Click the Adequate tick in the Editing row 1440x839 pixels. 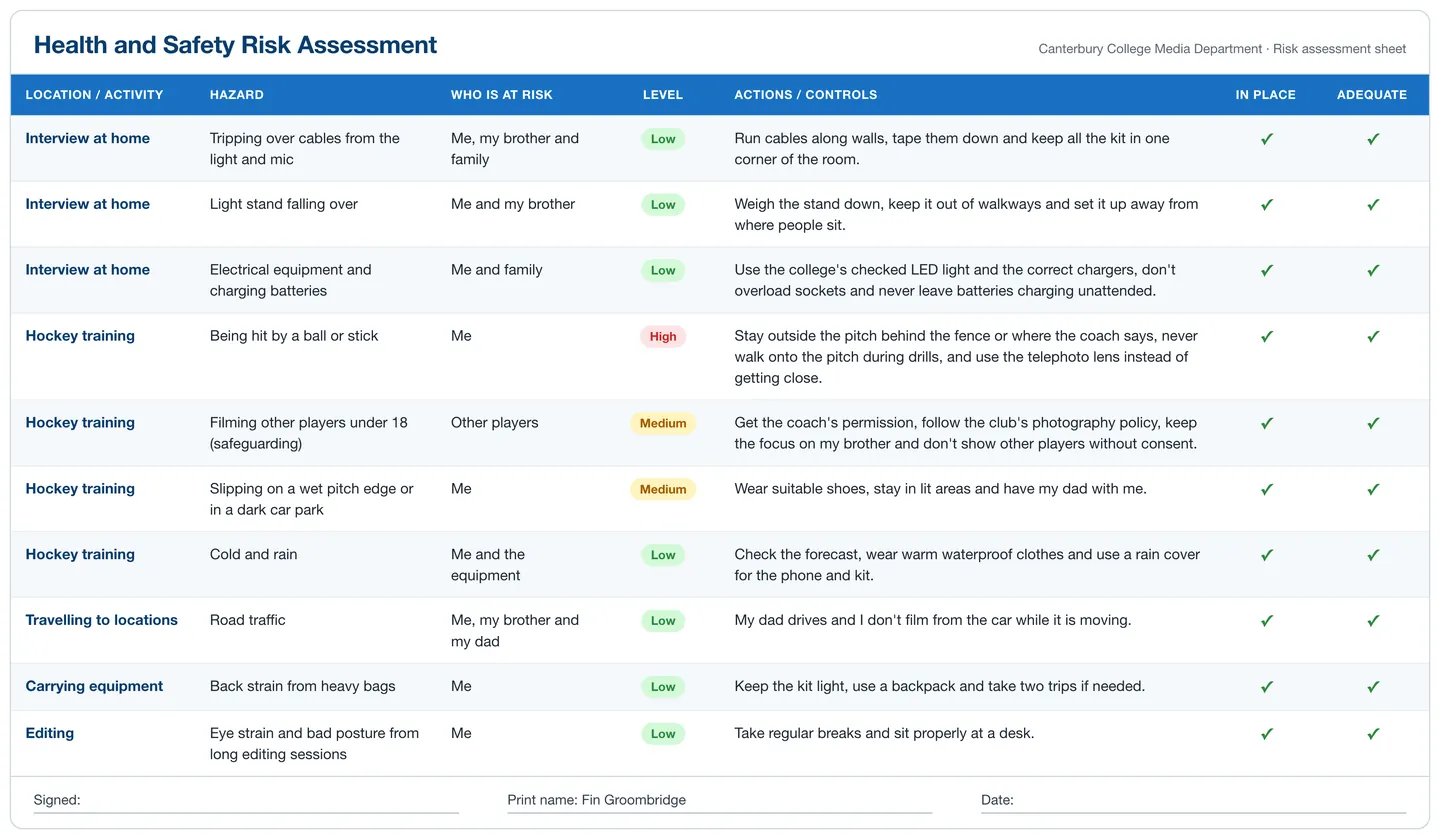1373,734
